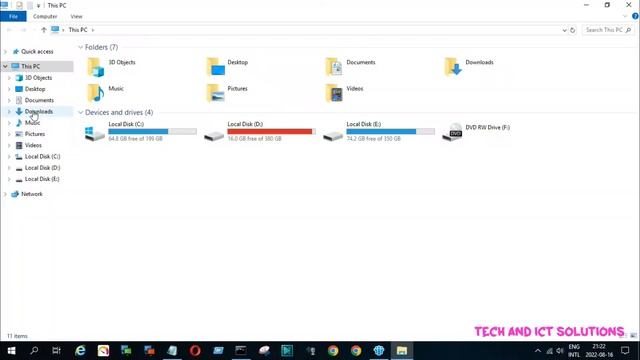The image size is (640, 360).
Task: Select Local Disk (D:) in navigation pane
Action: tap(42, 168)
